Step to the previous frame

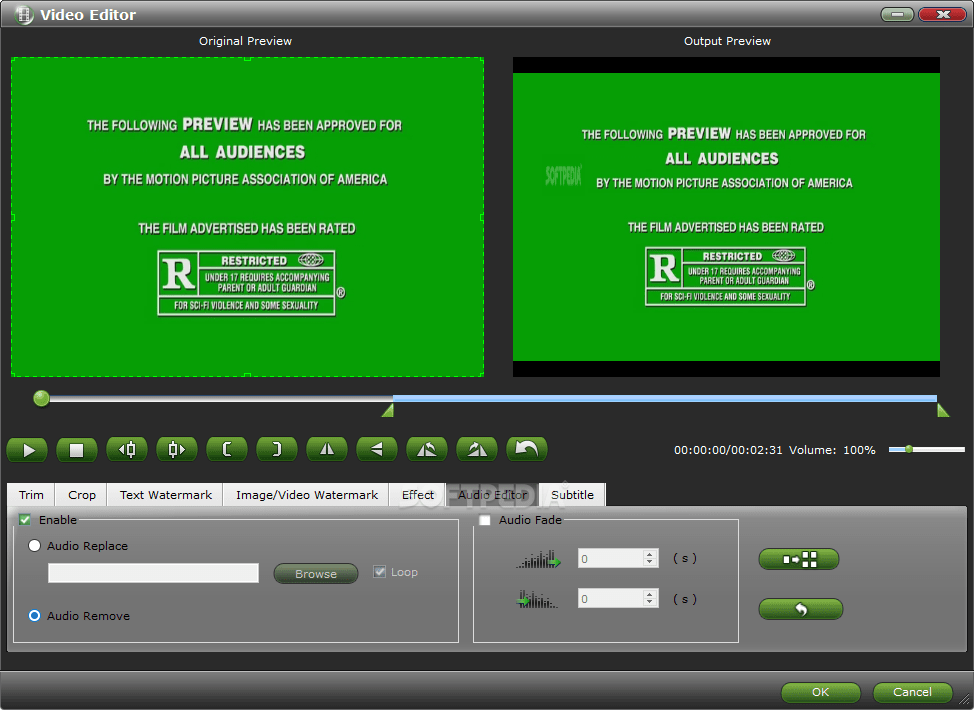(x=127, y=449)
